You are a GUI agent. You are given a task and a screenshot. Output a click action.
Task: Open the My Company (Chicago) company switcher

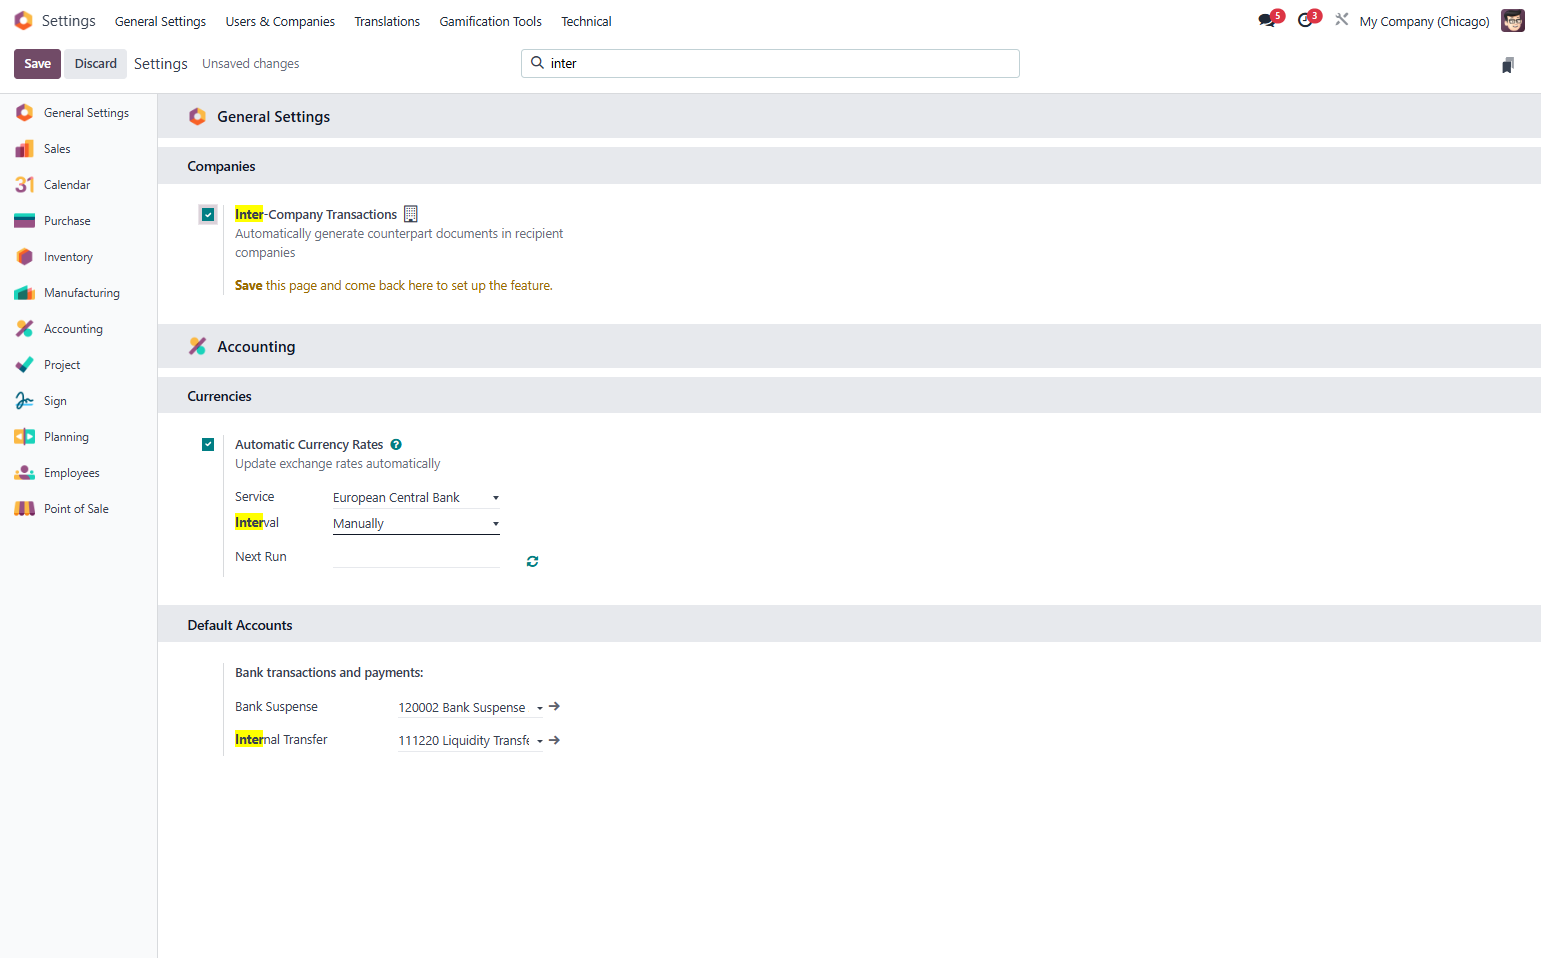(1424, 21)
